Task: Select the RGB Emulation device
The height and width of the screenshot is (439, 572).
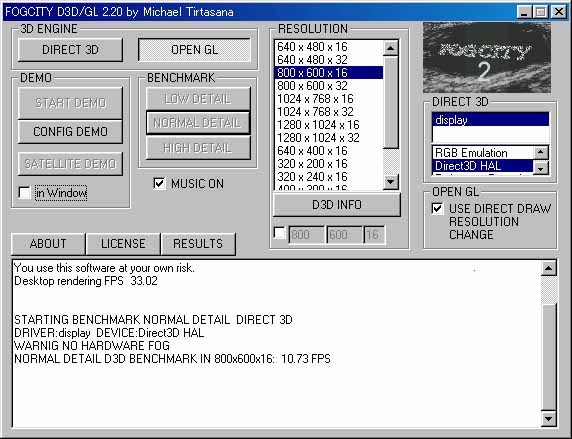Action: pyautogui.click(x=483, y=153)
